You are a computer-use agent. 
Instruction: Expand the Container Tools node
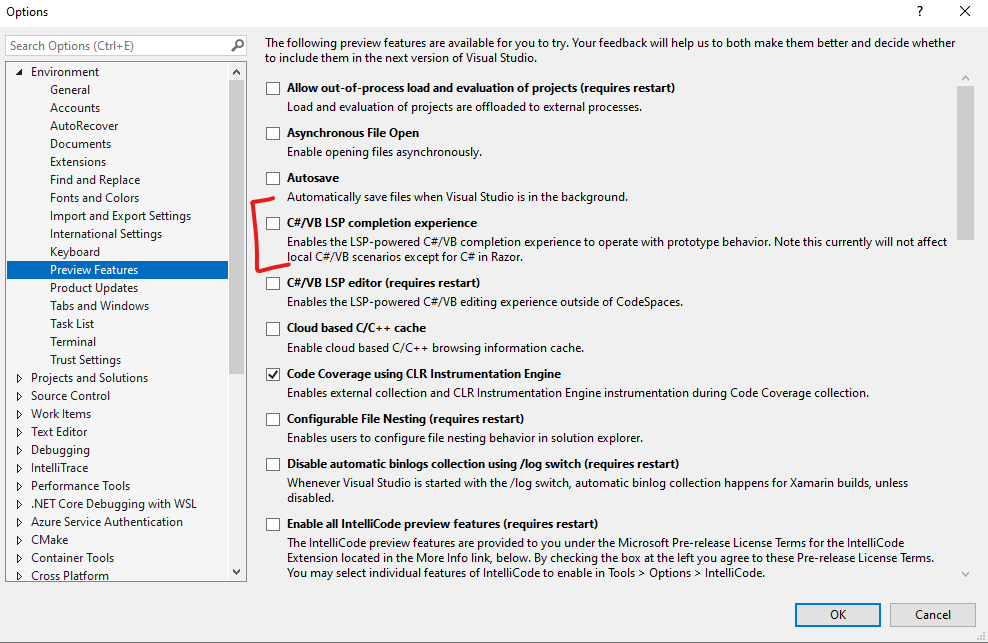pyautogui.click(x=19, y=558)
